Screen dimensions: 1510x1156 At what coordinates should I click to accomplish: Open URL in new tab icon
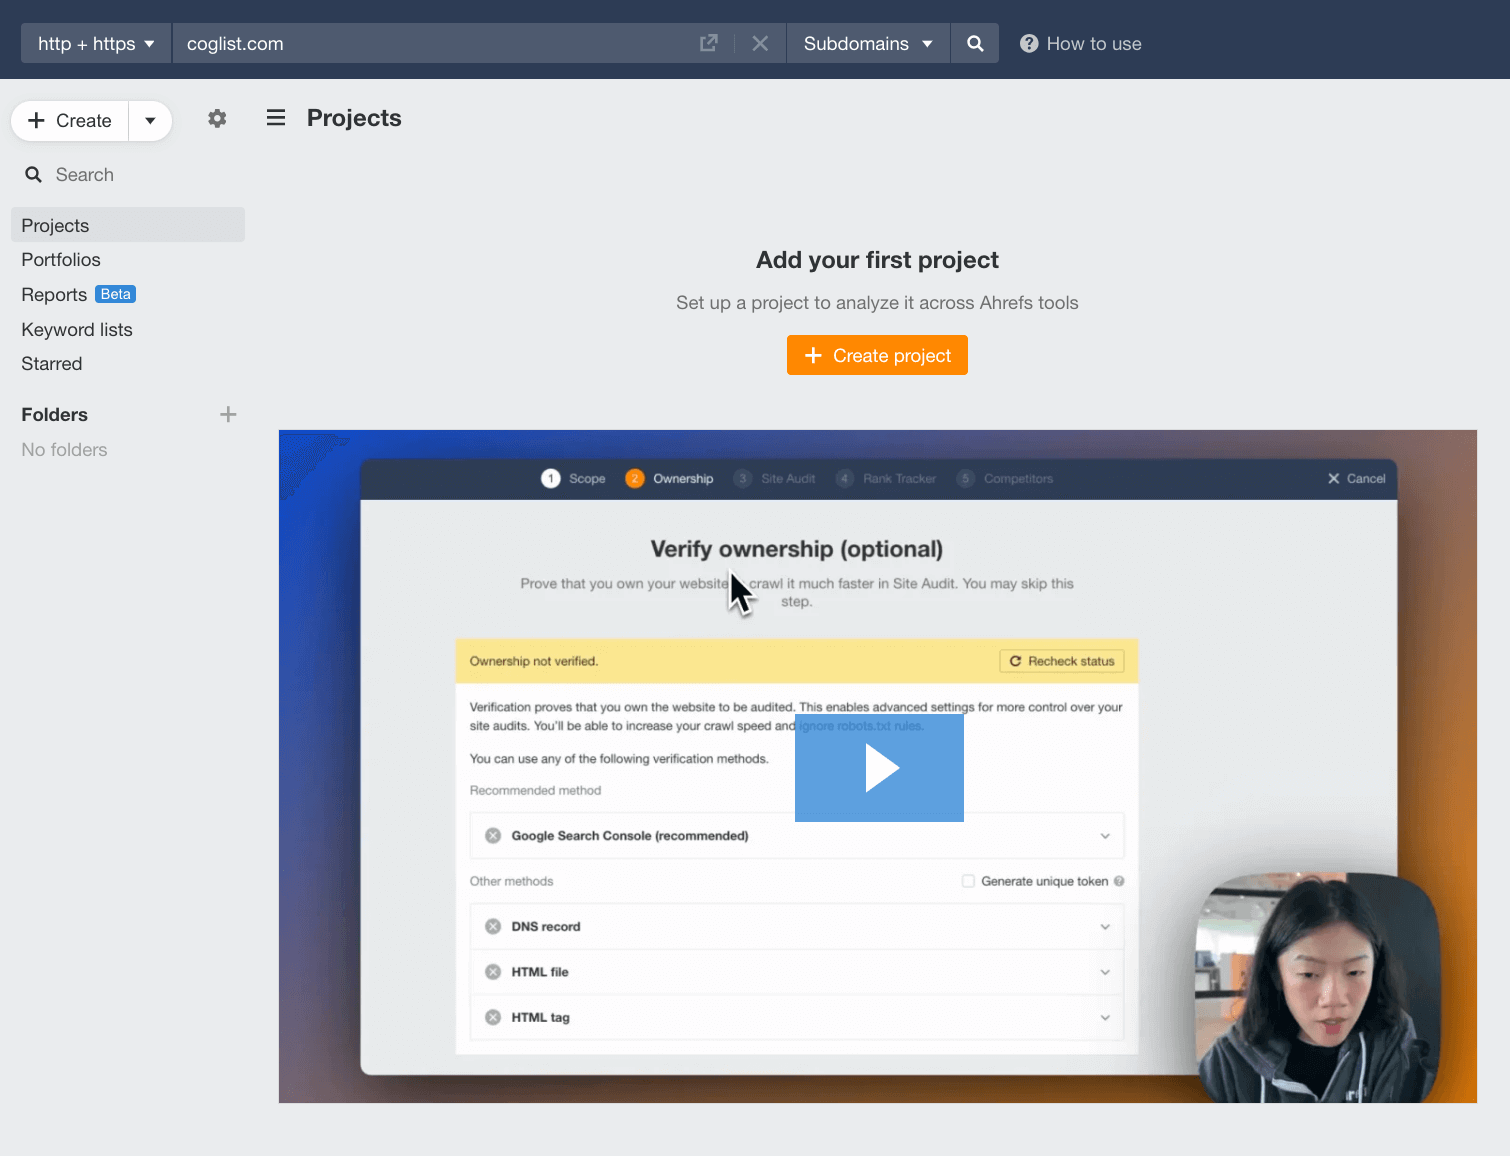coord(709,43)
